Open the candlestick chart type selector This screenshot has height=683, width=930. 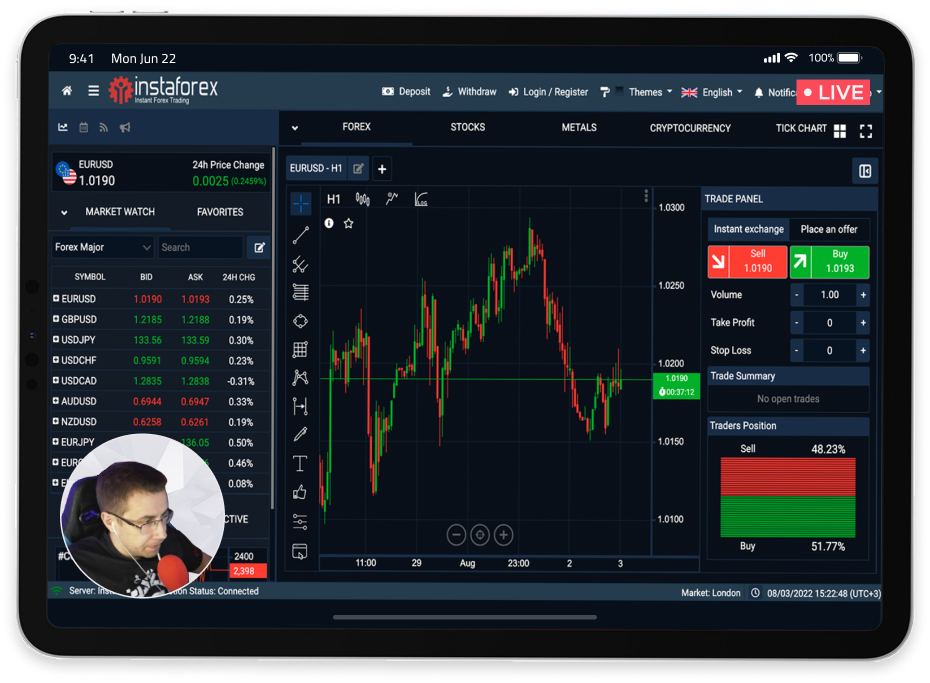[363, 199]
